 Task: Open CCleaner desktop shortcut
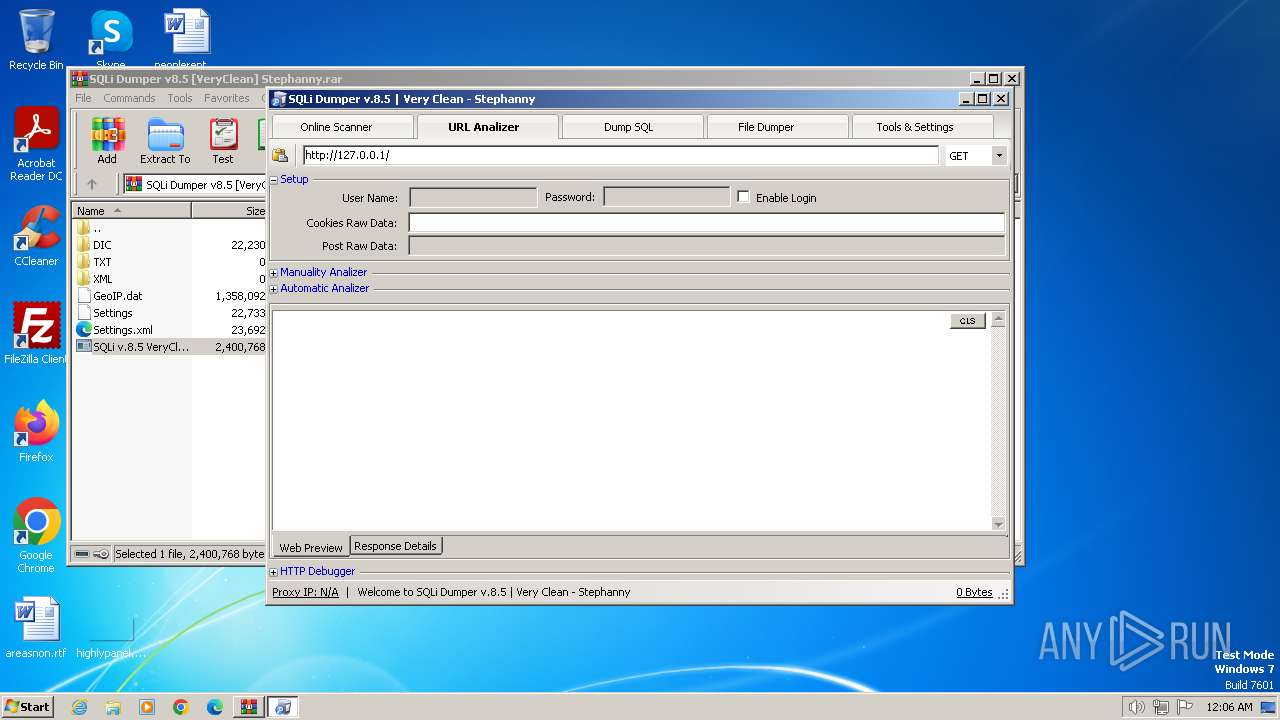pyautogui.click(x=36, y=236)
